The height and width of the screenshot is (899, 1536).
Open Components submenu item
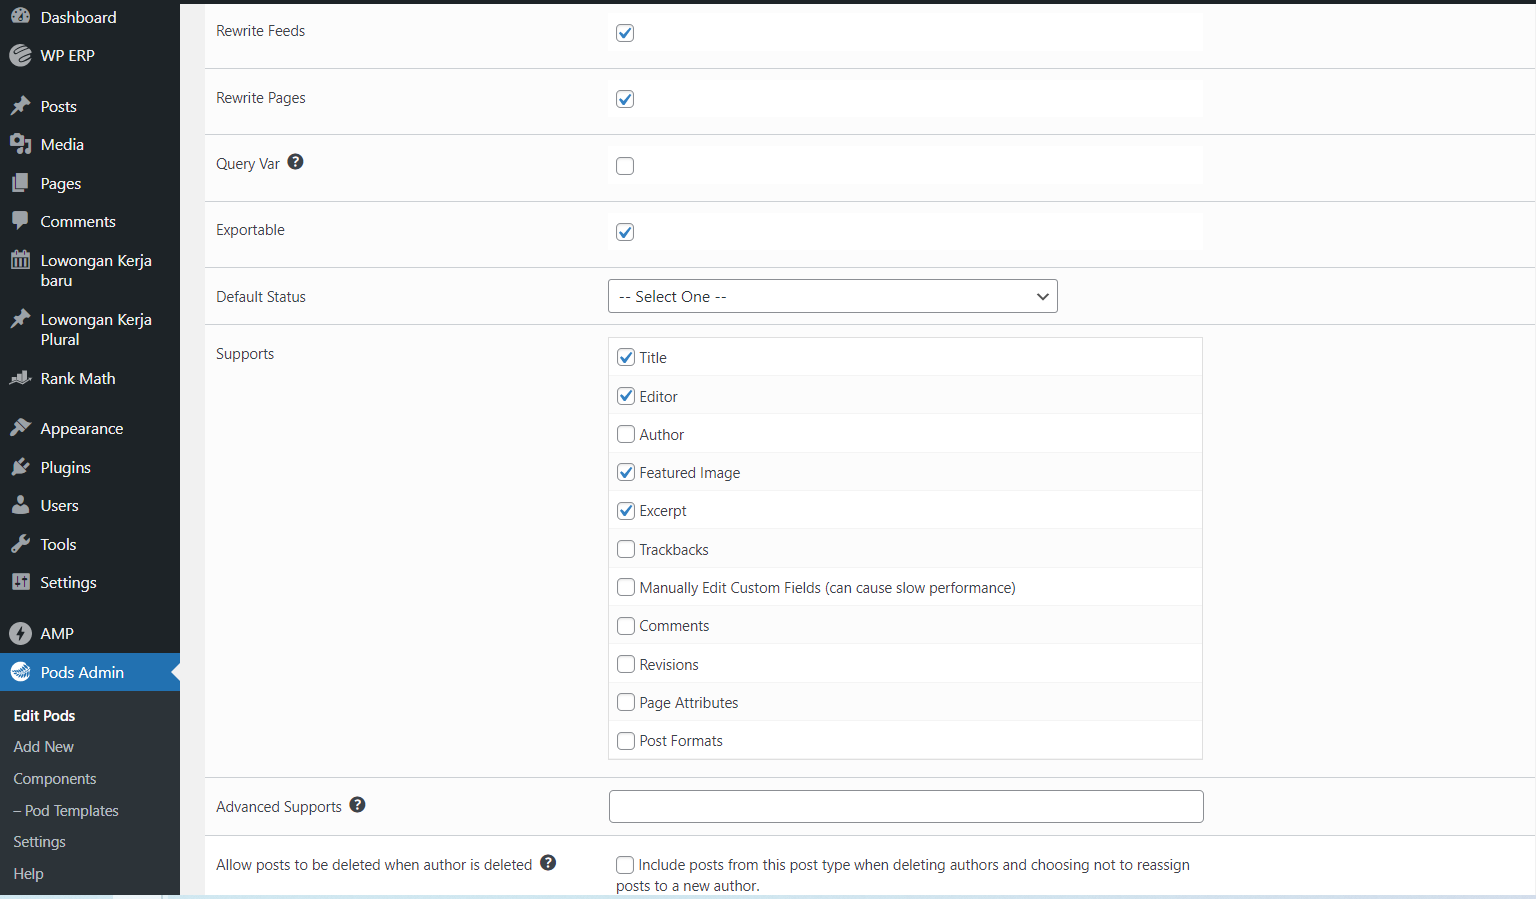pyautogui.click(x=55, y=779)
